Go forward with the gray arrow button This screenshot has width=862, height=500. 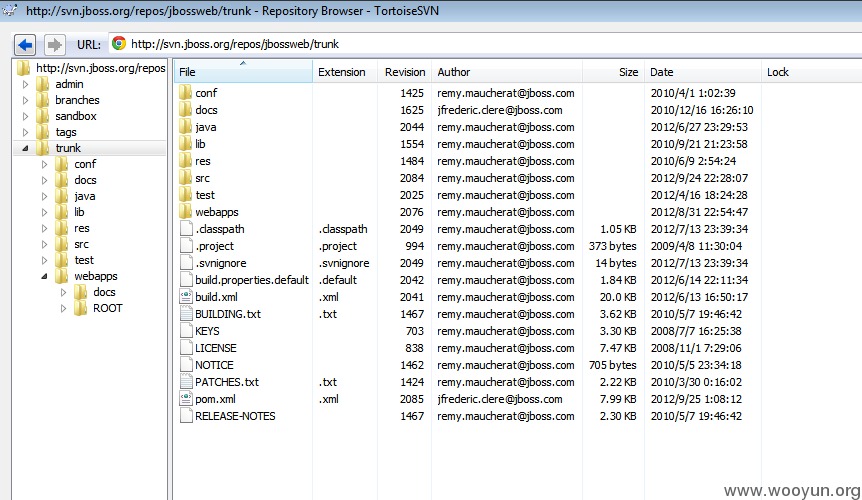[54, 45]
